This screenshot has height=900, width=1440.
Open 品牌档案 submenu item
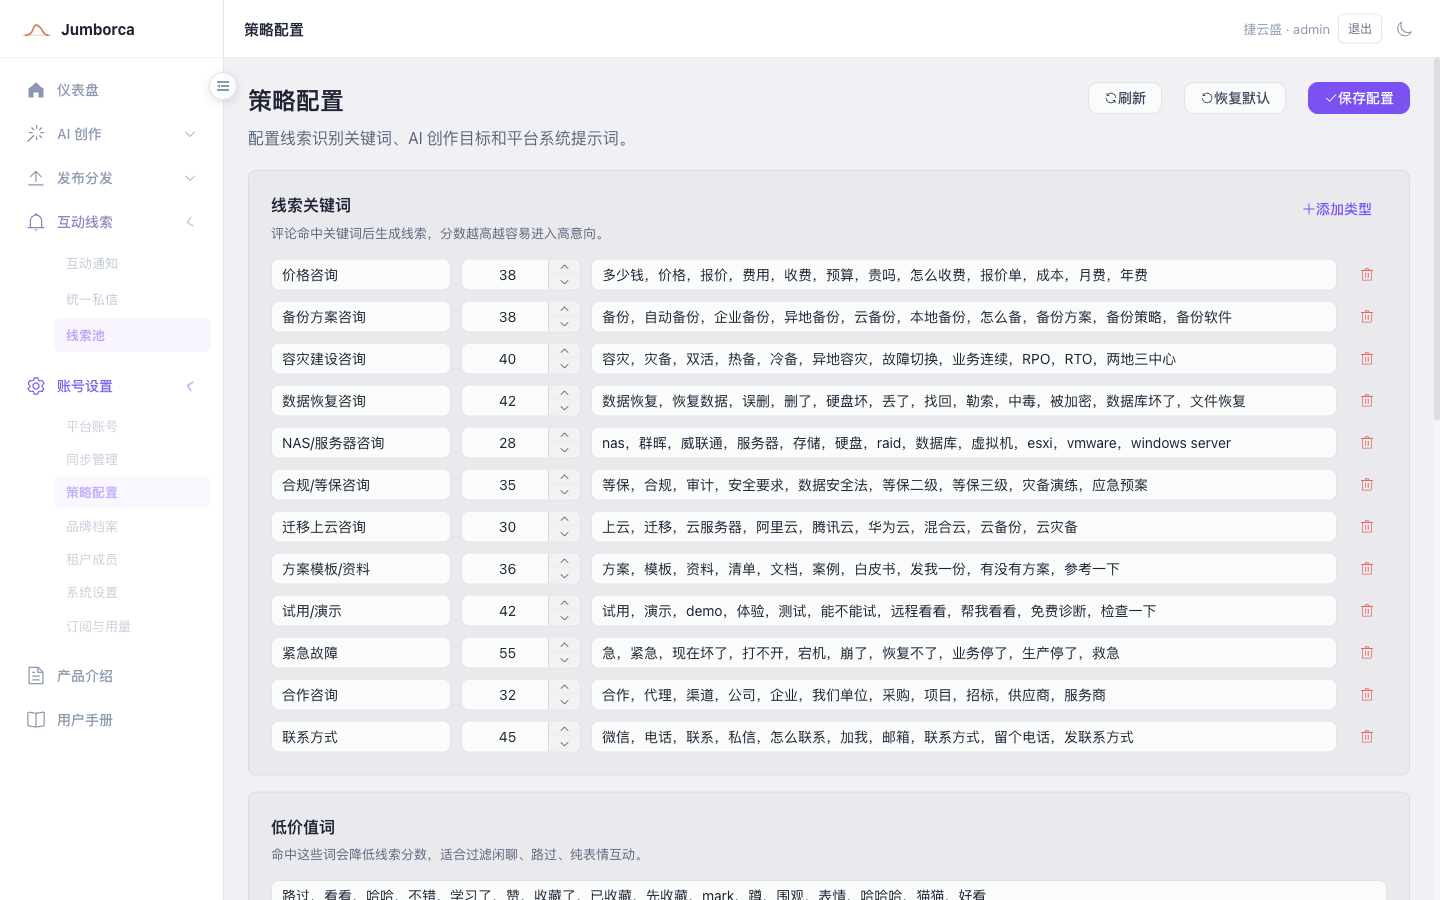click(132, 526)
